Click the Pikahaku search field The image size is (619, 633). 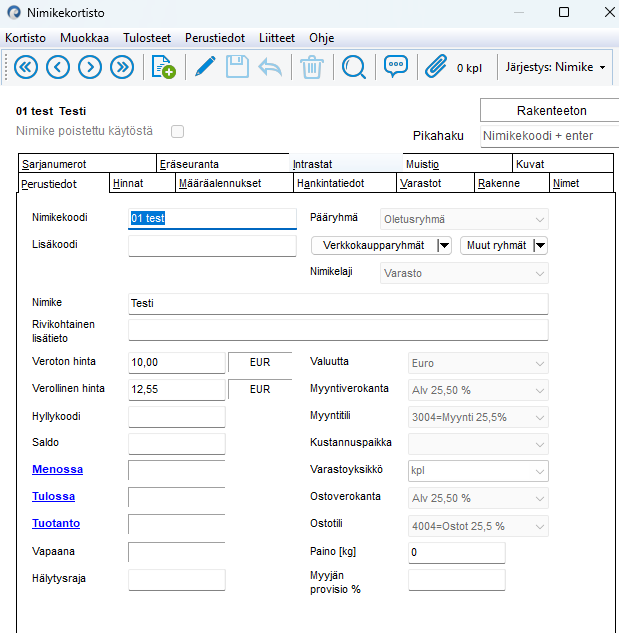click(548, 136)
